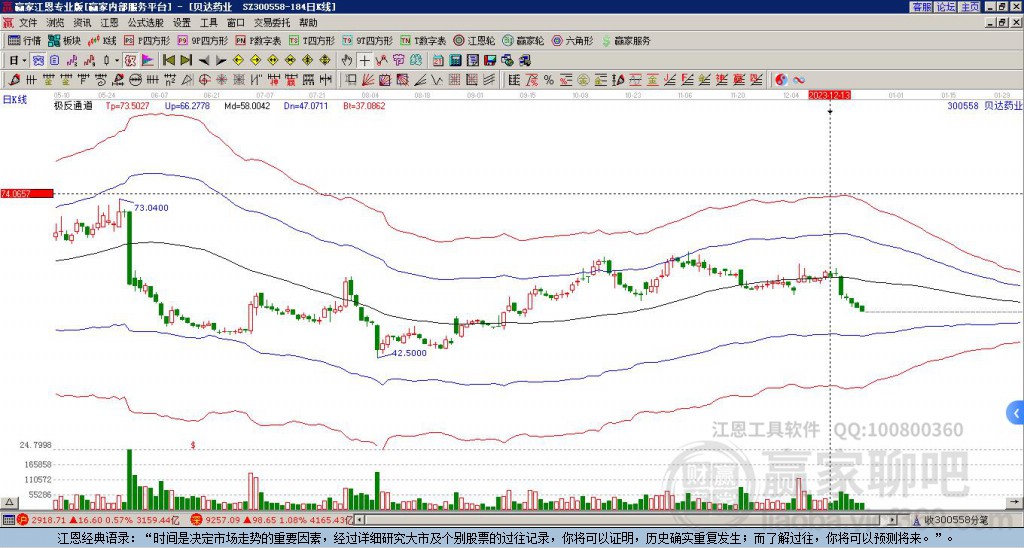
Task: Click the black right arrow icon
Action: [x=221, y=61]
